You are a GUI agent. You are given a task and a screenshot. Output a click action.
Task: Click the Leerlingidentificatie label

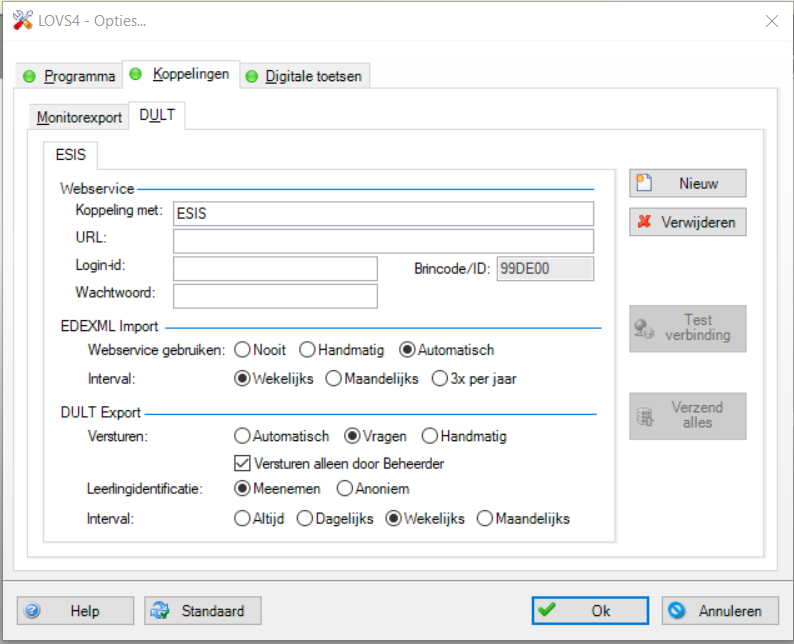pyautogui.click(x=145, y=489)
